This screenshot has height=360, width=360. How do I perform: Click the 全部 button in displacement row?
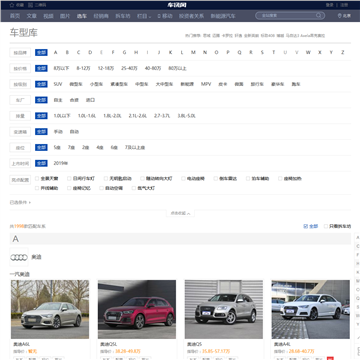click(41, 116)
